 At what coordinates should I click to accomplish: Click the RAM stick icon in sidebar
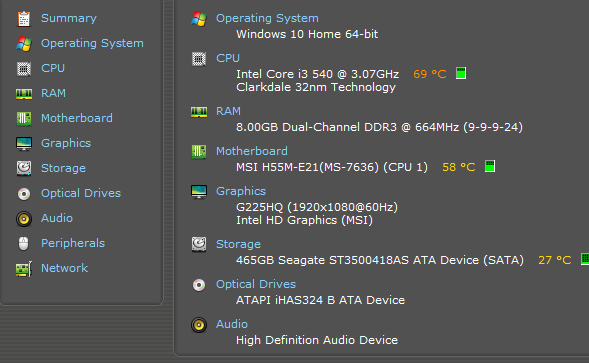[x=24, y=94]
